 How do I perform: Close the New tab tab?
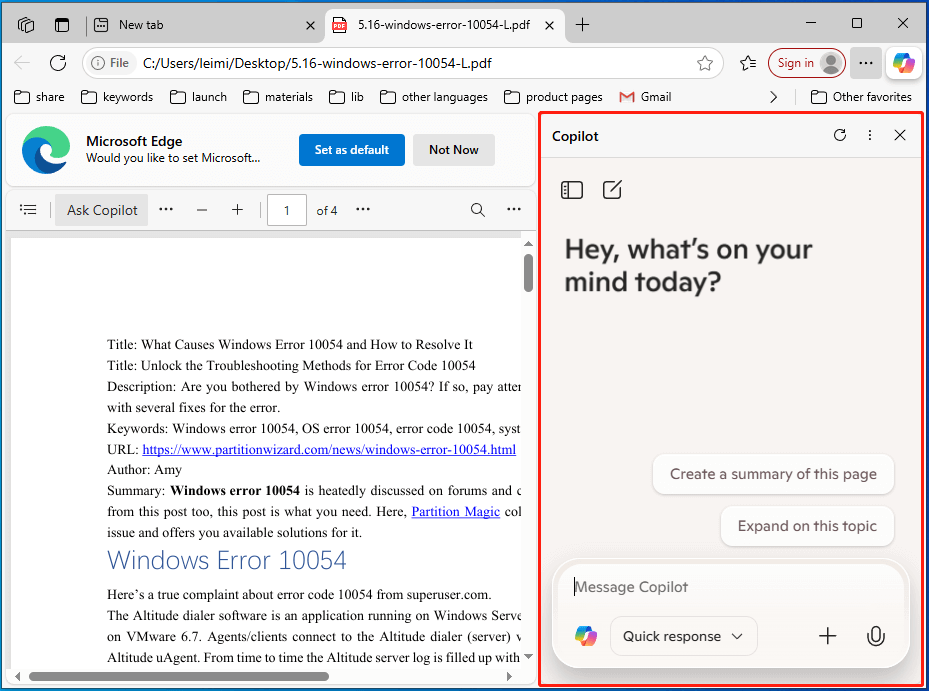tap(310, 25)
